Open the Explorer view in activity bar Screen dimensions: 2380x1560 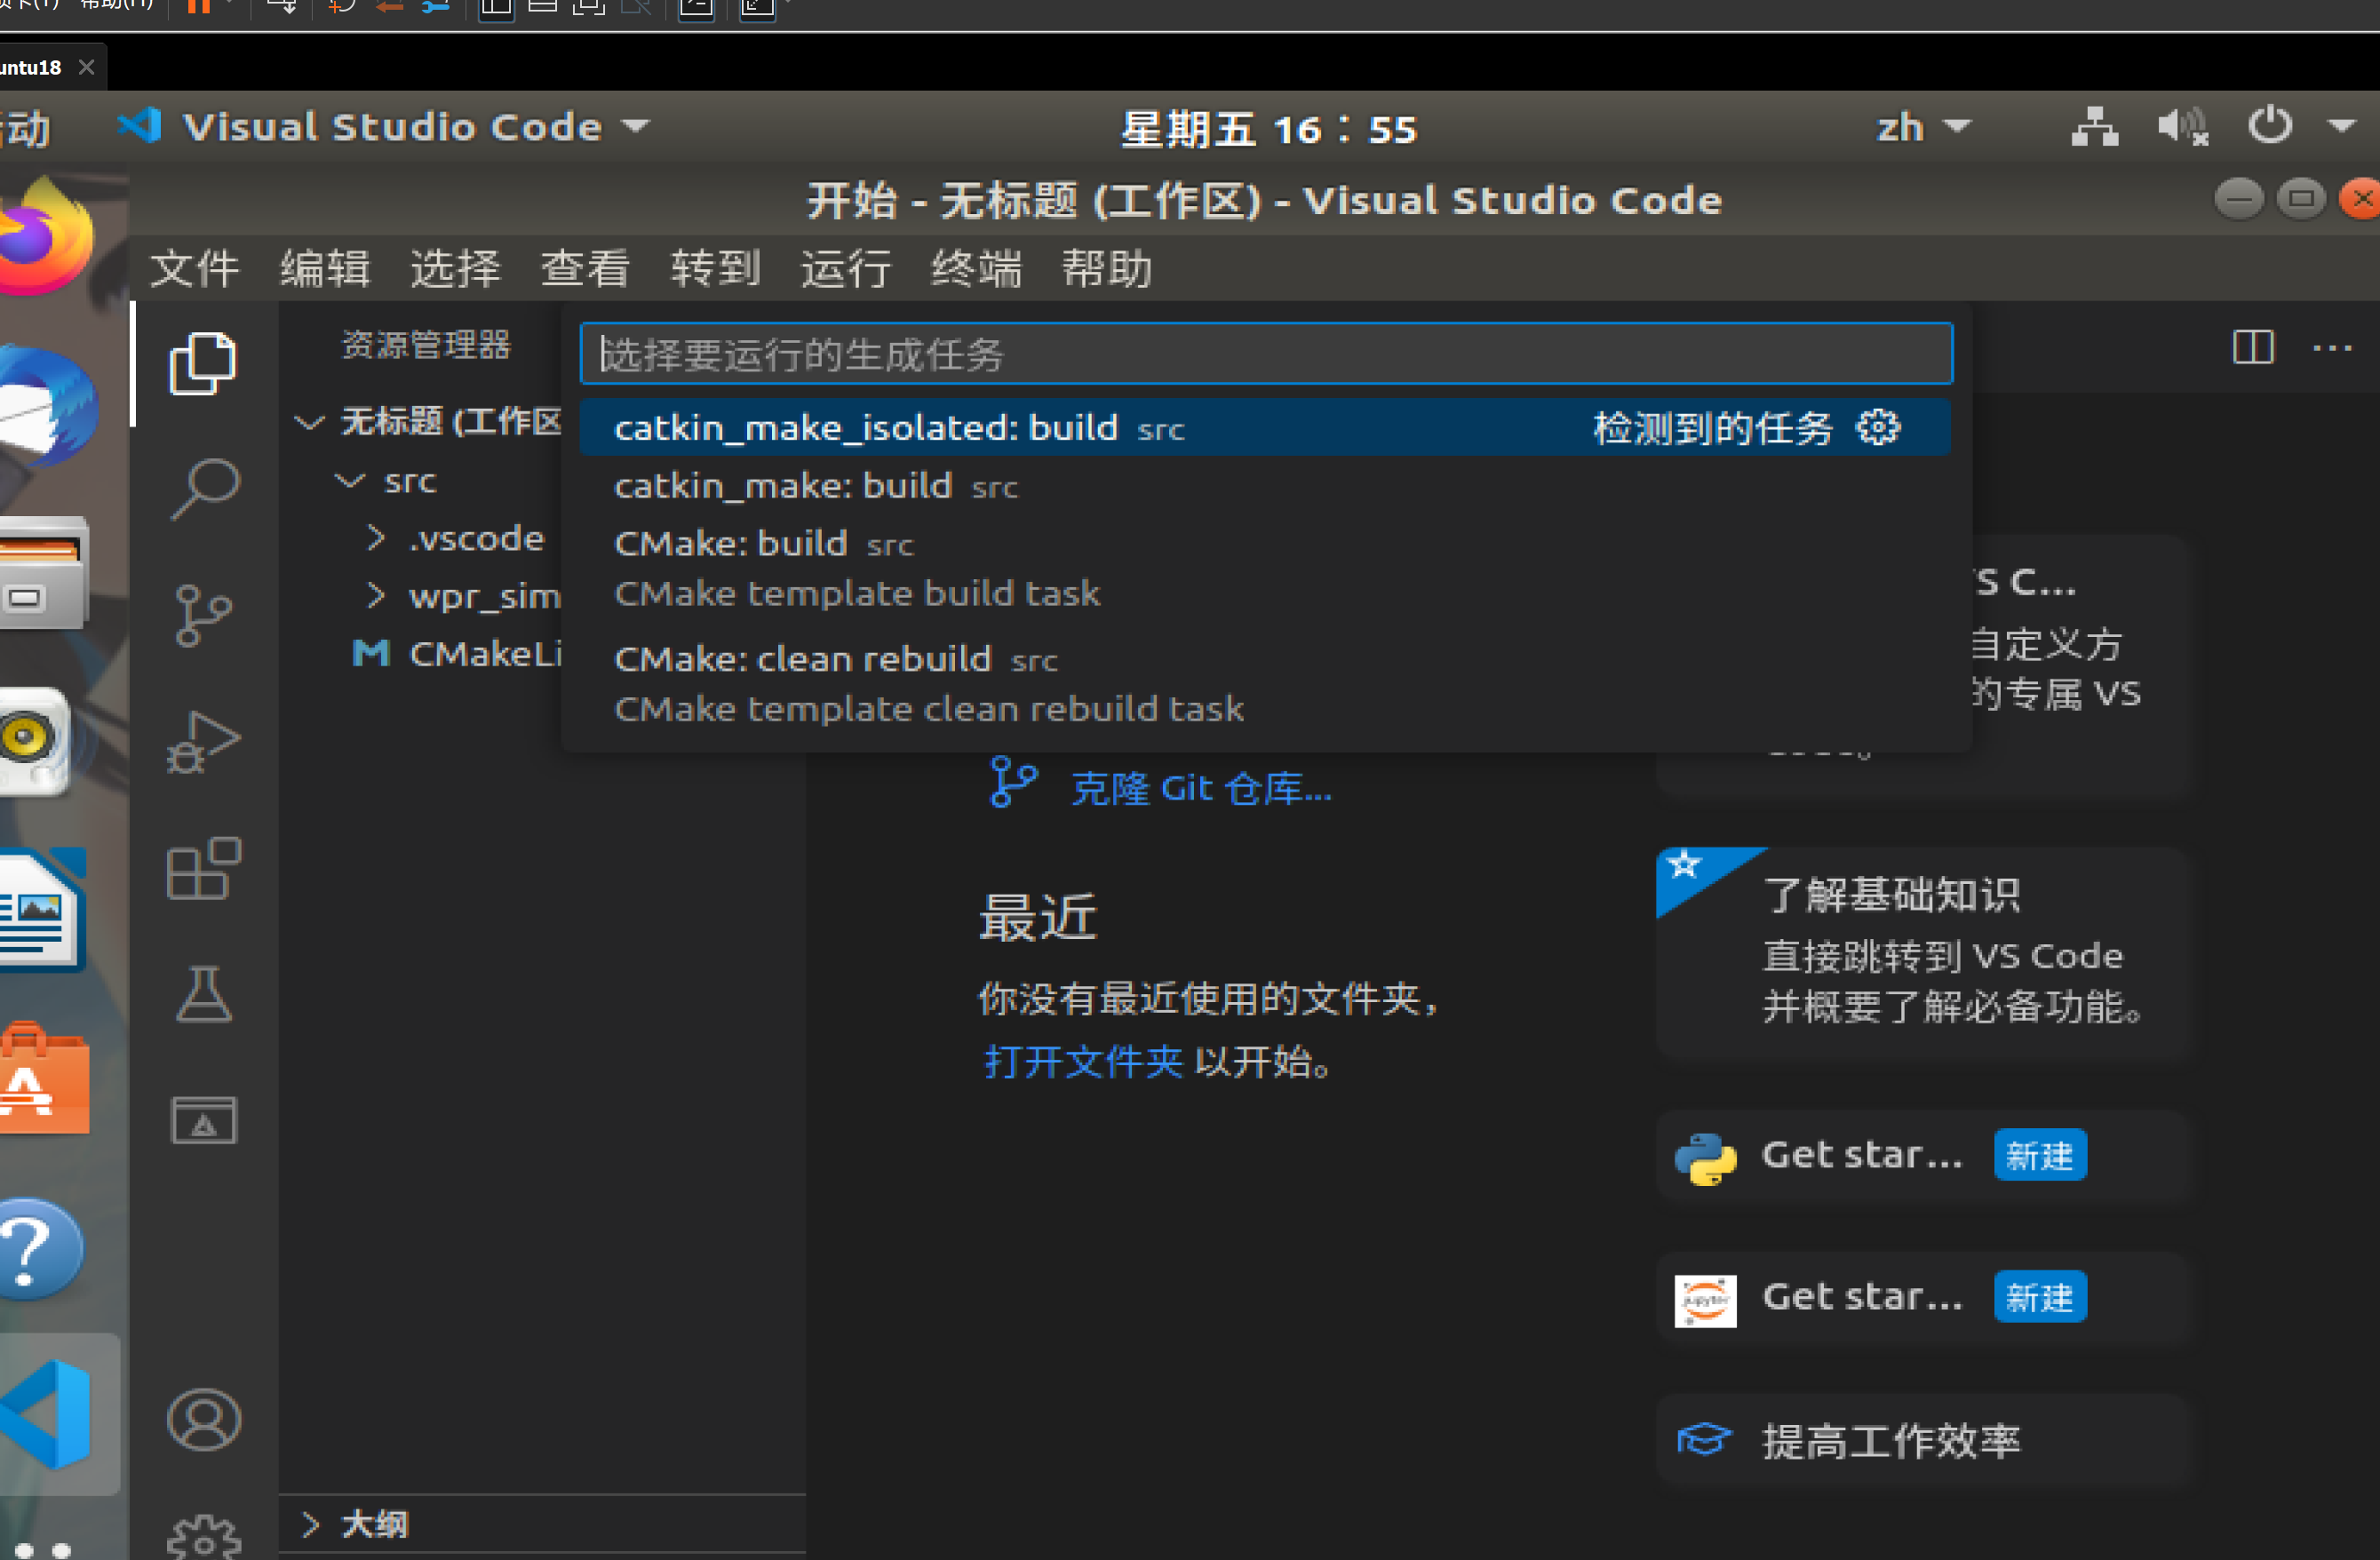(x=203, y=363)
